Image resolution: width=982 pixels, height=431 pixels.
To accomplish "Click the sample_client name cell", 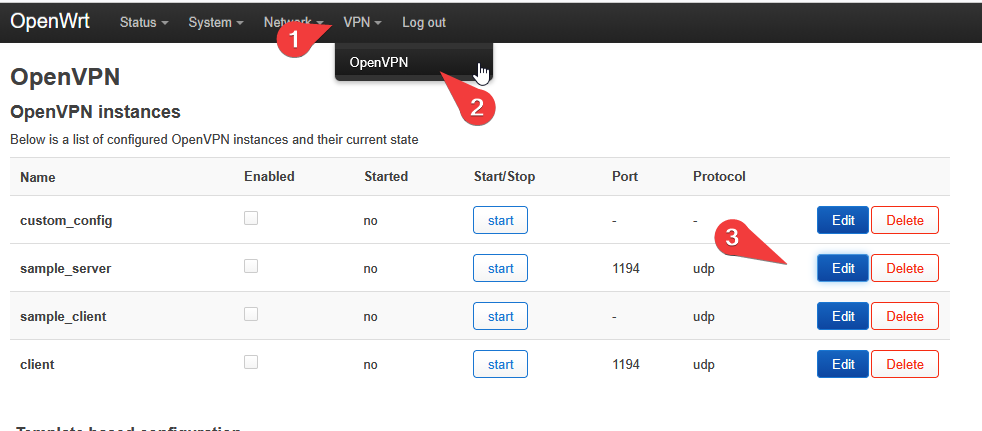I will [x=63, y=317].
